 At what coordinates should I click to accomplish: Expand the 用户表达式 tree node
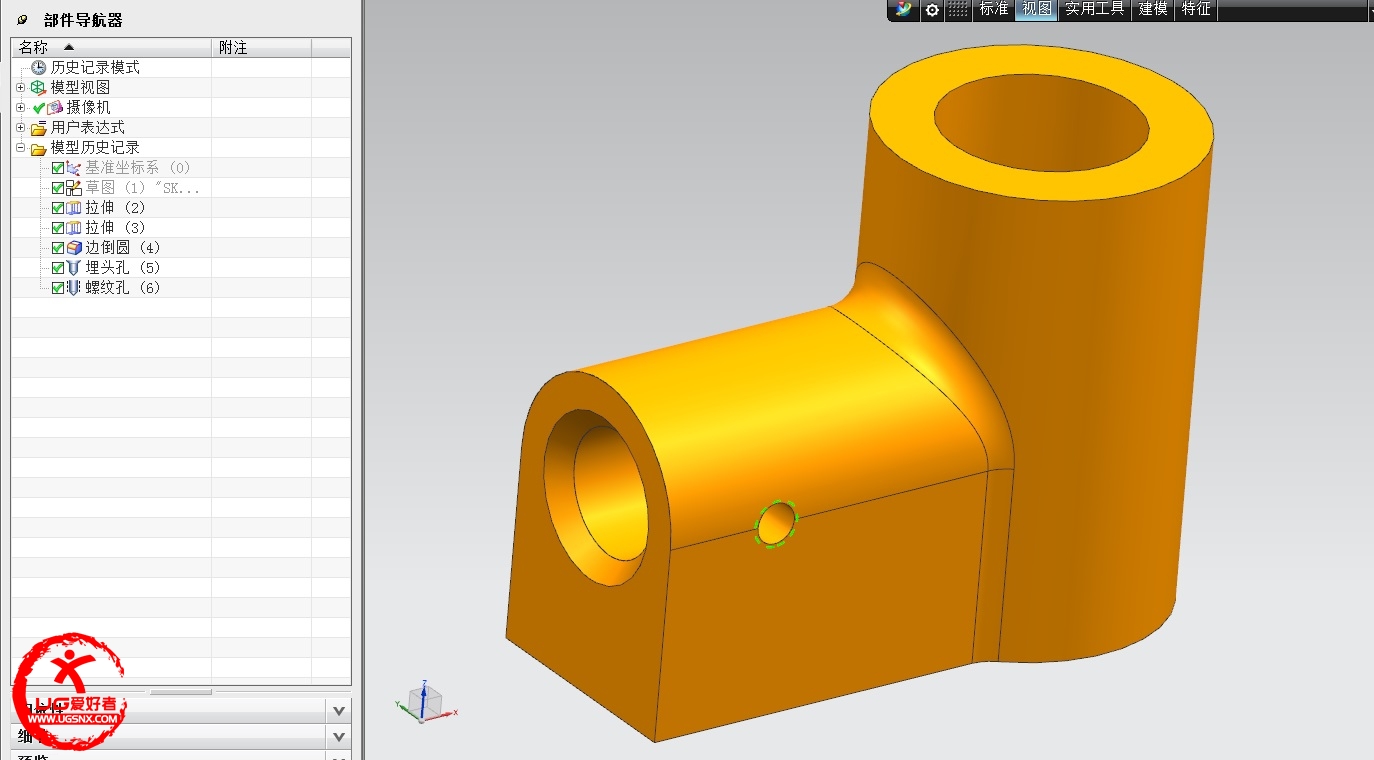(20, 127)
